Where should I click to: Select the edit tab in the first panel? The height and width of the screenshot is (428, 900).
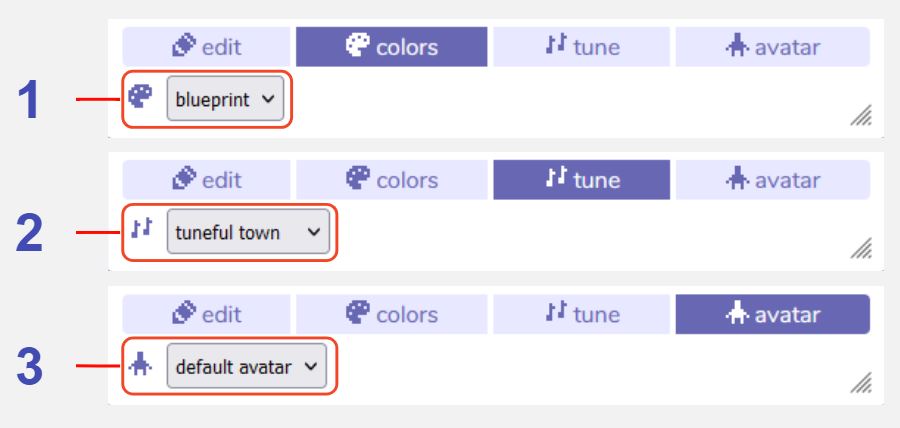pyautogui.click(x=206, y=46)
